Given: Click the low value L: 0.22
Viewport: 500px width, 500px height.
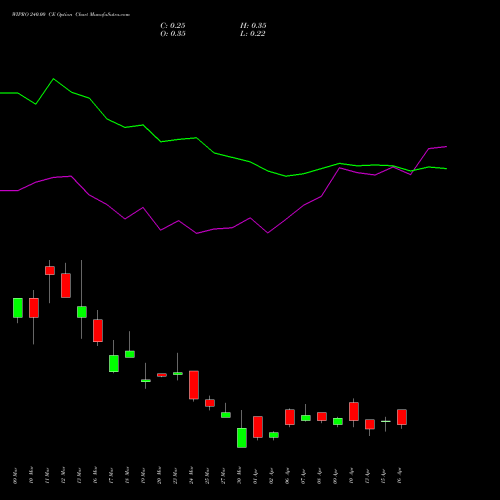Looking at the screenshot, I should pyautogui.click(x=252, y=34).
